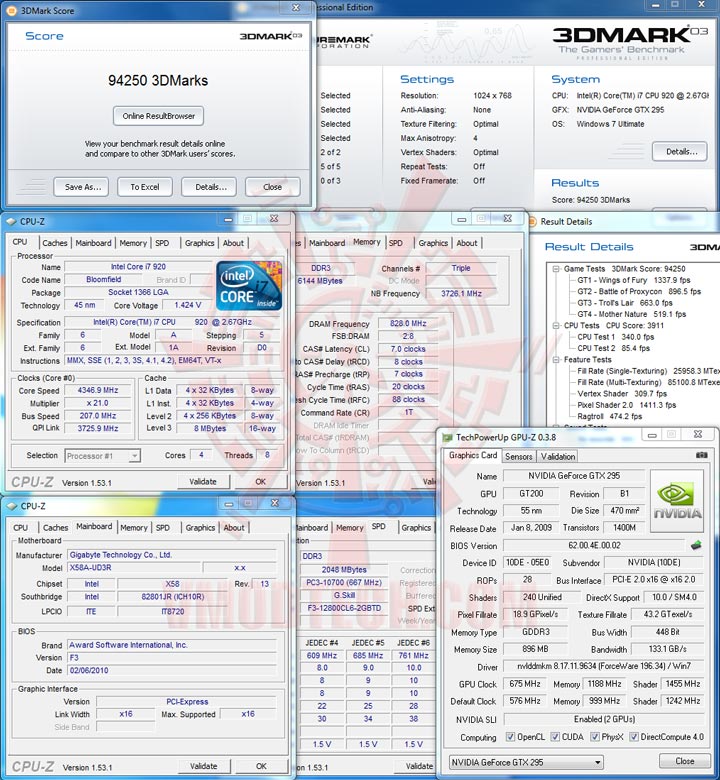Image resolution: width=720 pixels, height=780 pixels.
Task: Click Save As... in 3DMark Score window
Action: [83, 187]
